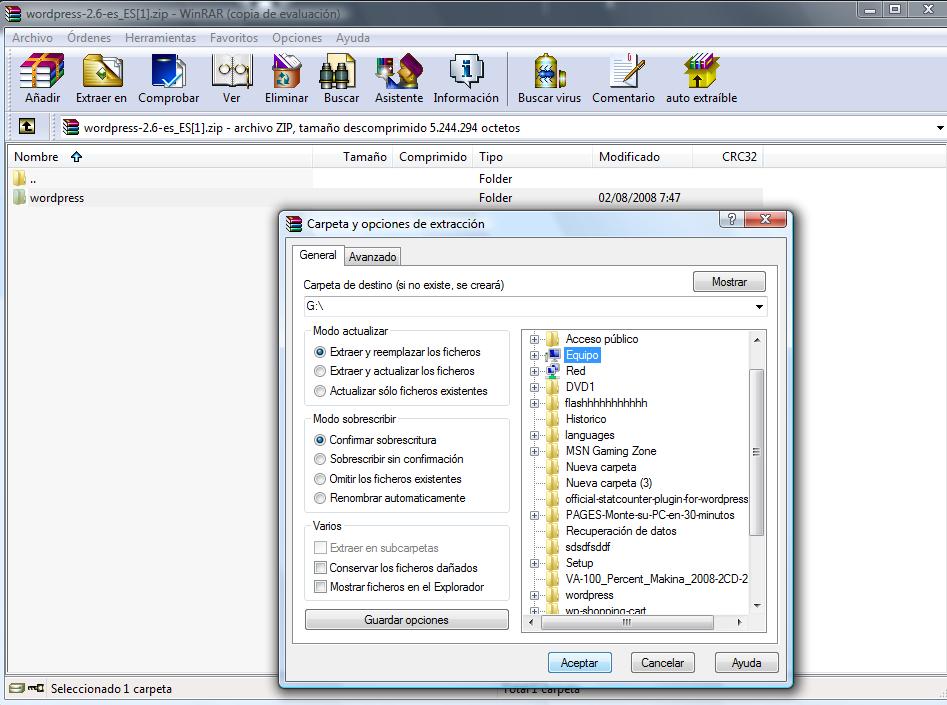Go up one level with arrow icon
Screen dimensions: 947x705
click(27, 126)
